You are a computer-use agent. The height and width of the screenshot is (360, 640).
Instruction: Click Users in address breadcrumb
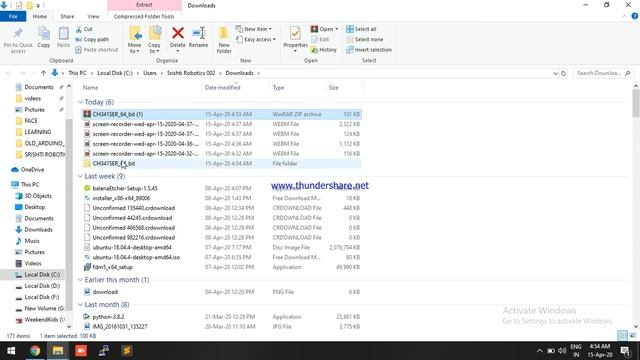(x=150, y=73)
